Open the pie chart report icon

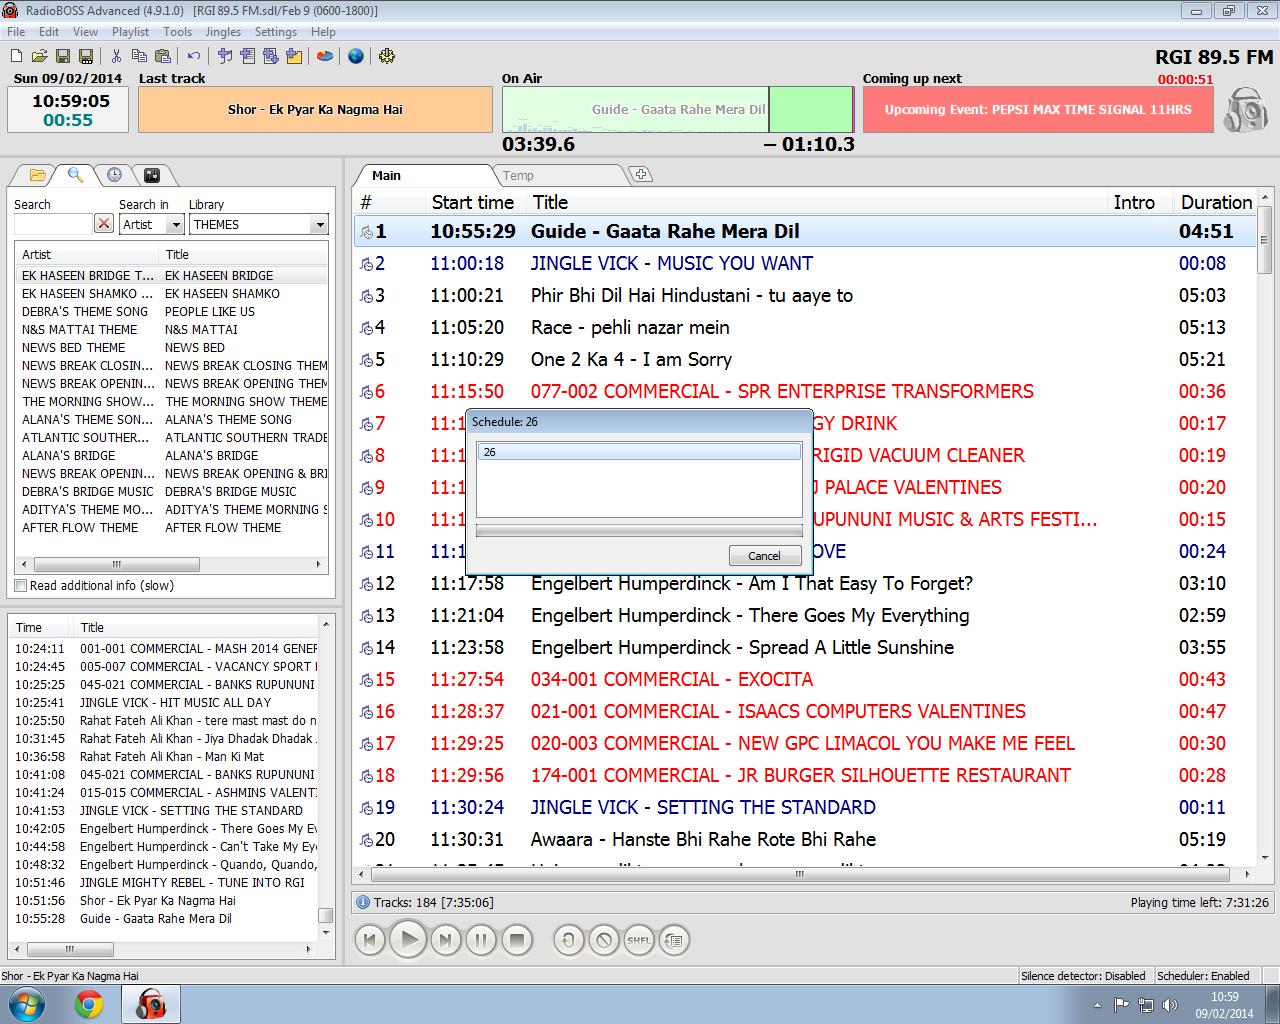[325, 56]
